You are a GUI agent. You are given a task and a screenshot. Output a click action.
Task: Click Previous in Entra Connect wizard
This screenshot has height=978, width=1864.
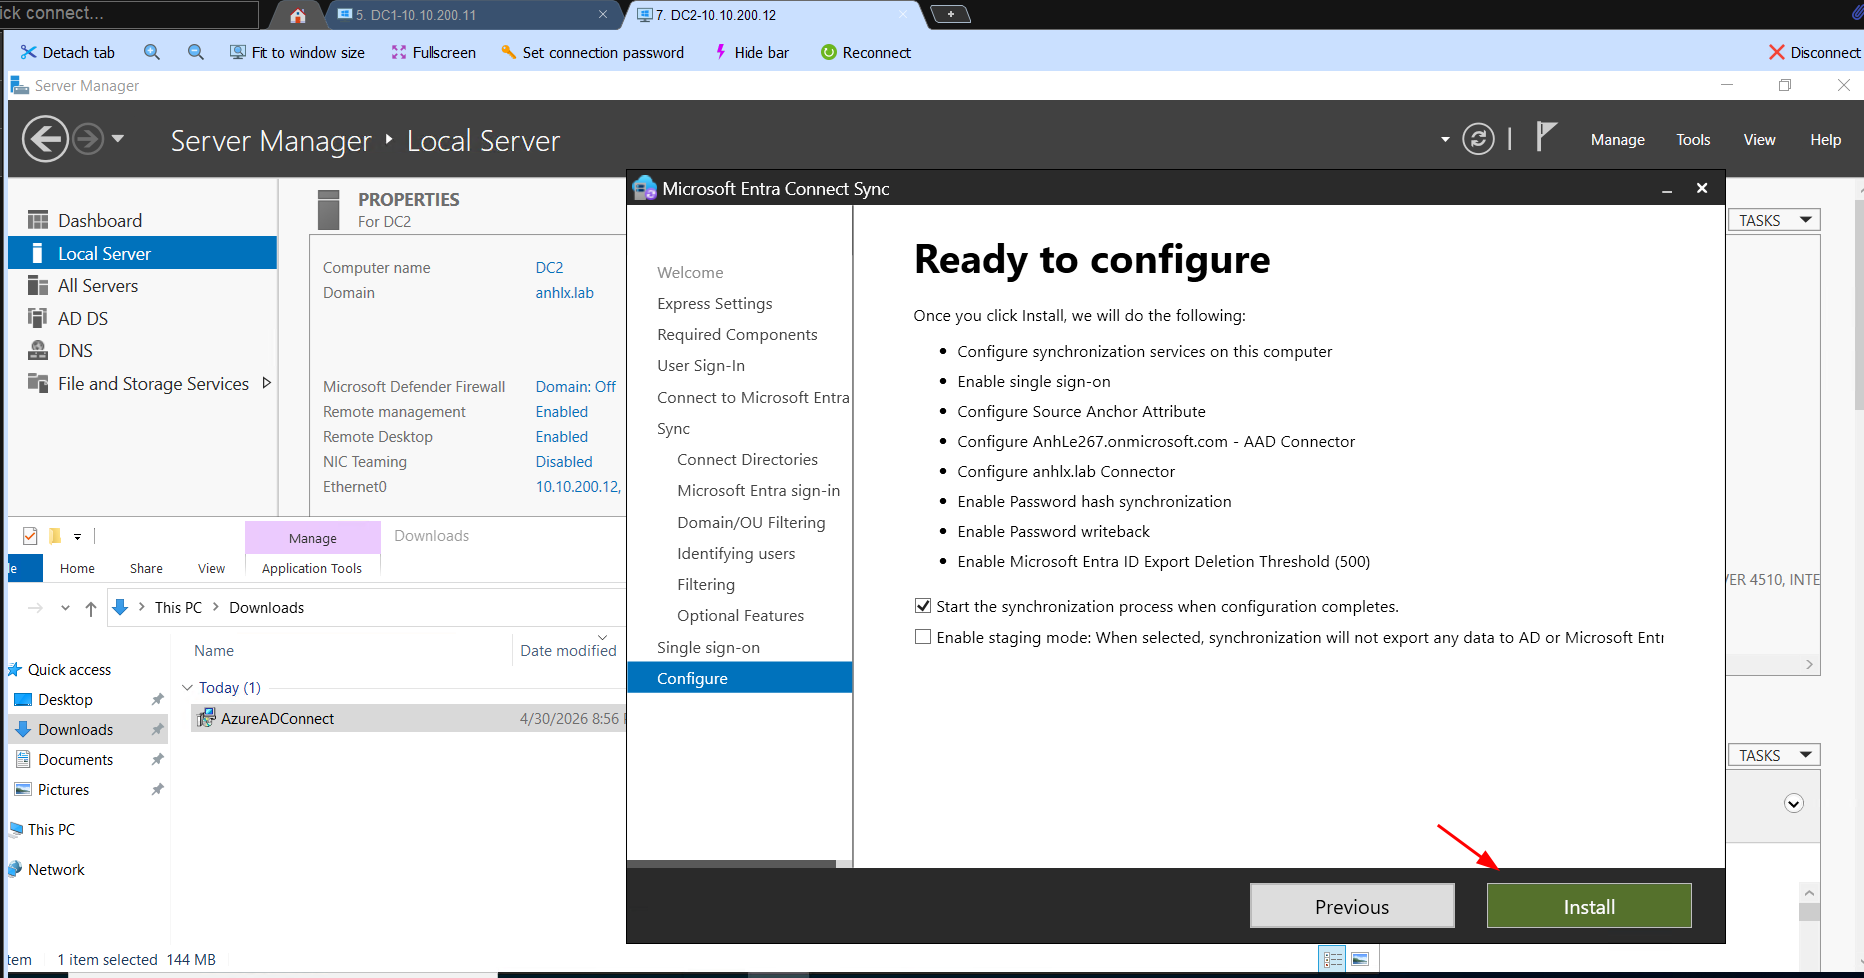coord(1352,906)
